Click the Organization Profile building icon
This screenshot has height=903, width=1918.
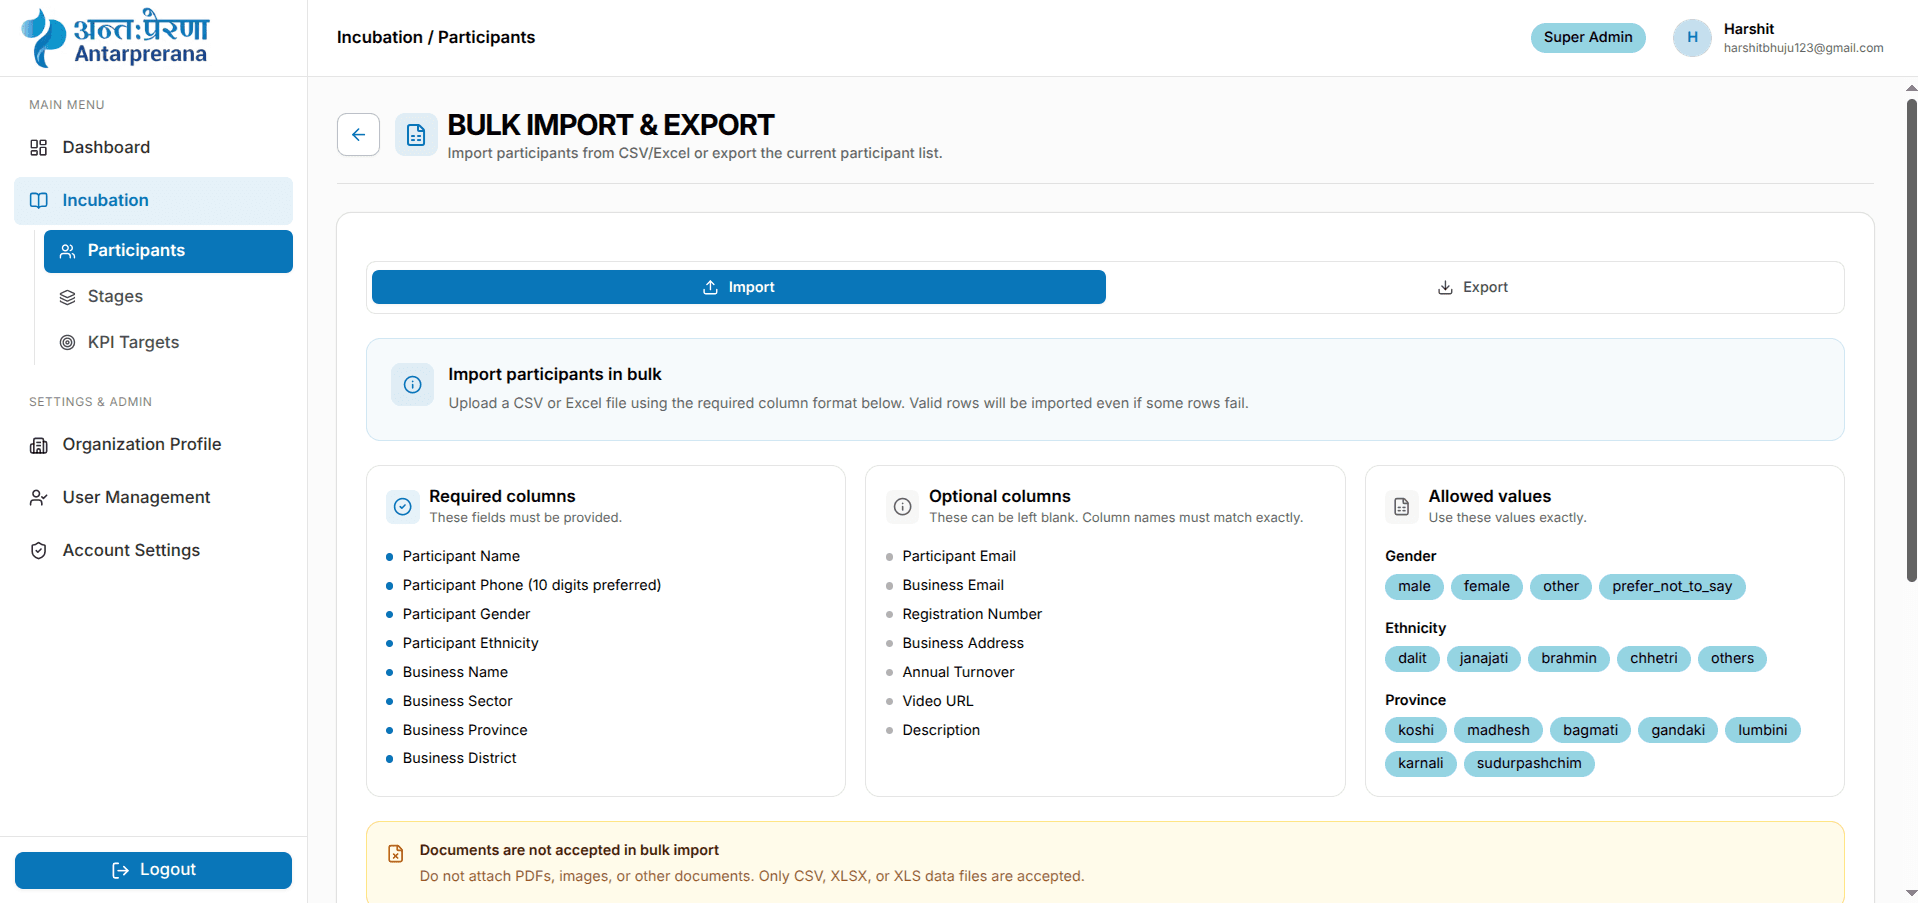click(x=39, y=445)
